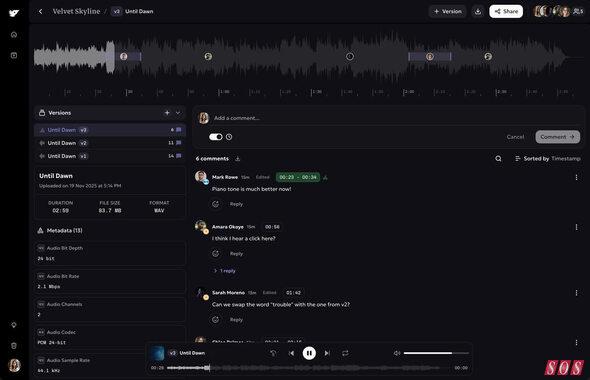Click the + Version button
The width and height of the screenshot is (590, 380).
pyautogui.click(x=448, y=11)
